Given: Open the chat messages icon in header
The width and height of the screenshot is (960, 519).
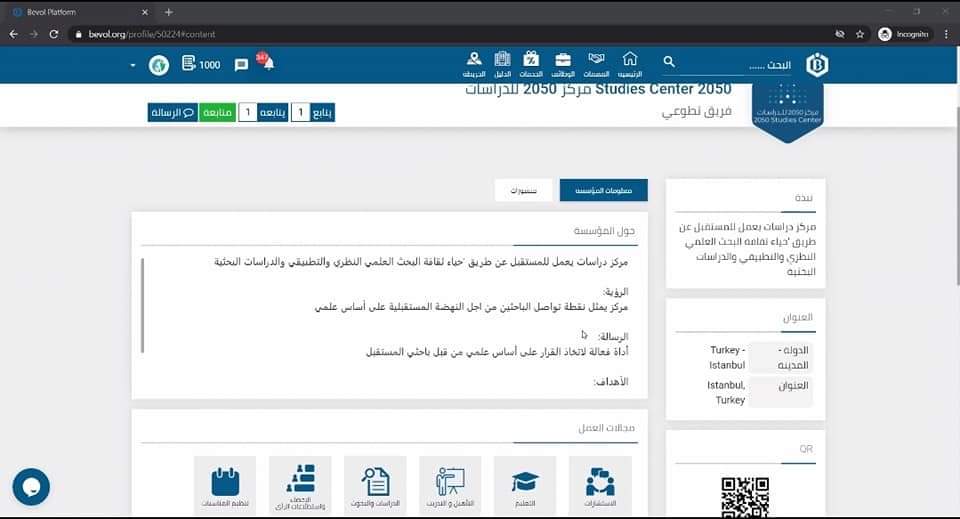Looking at the screenshot, I should (x=241, y=65).
